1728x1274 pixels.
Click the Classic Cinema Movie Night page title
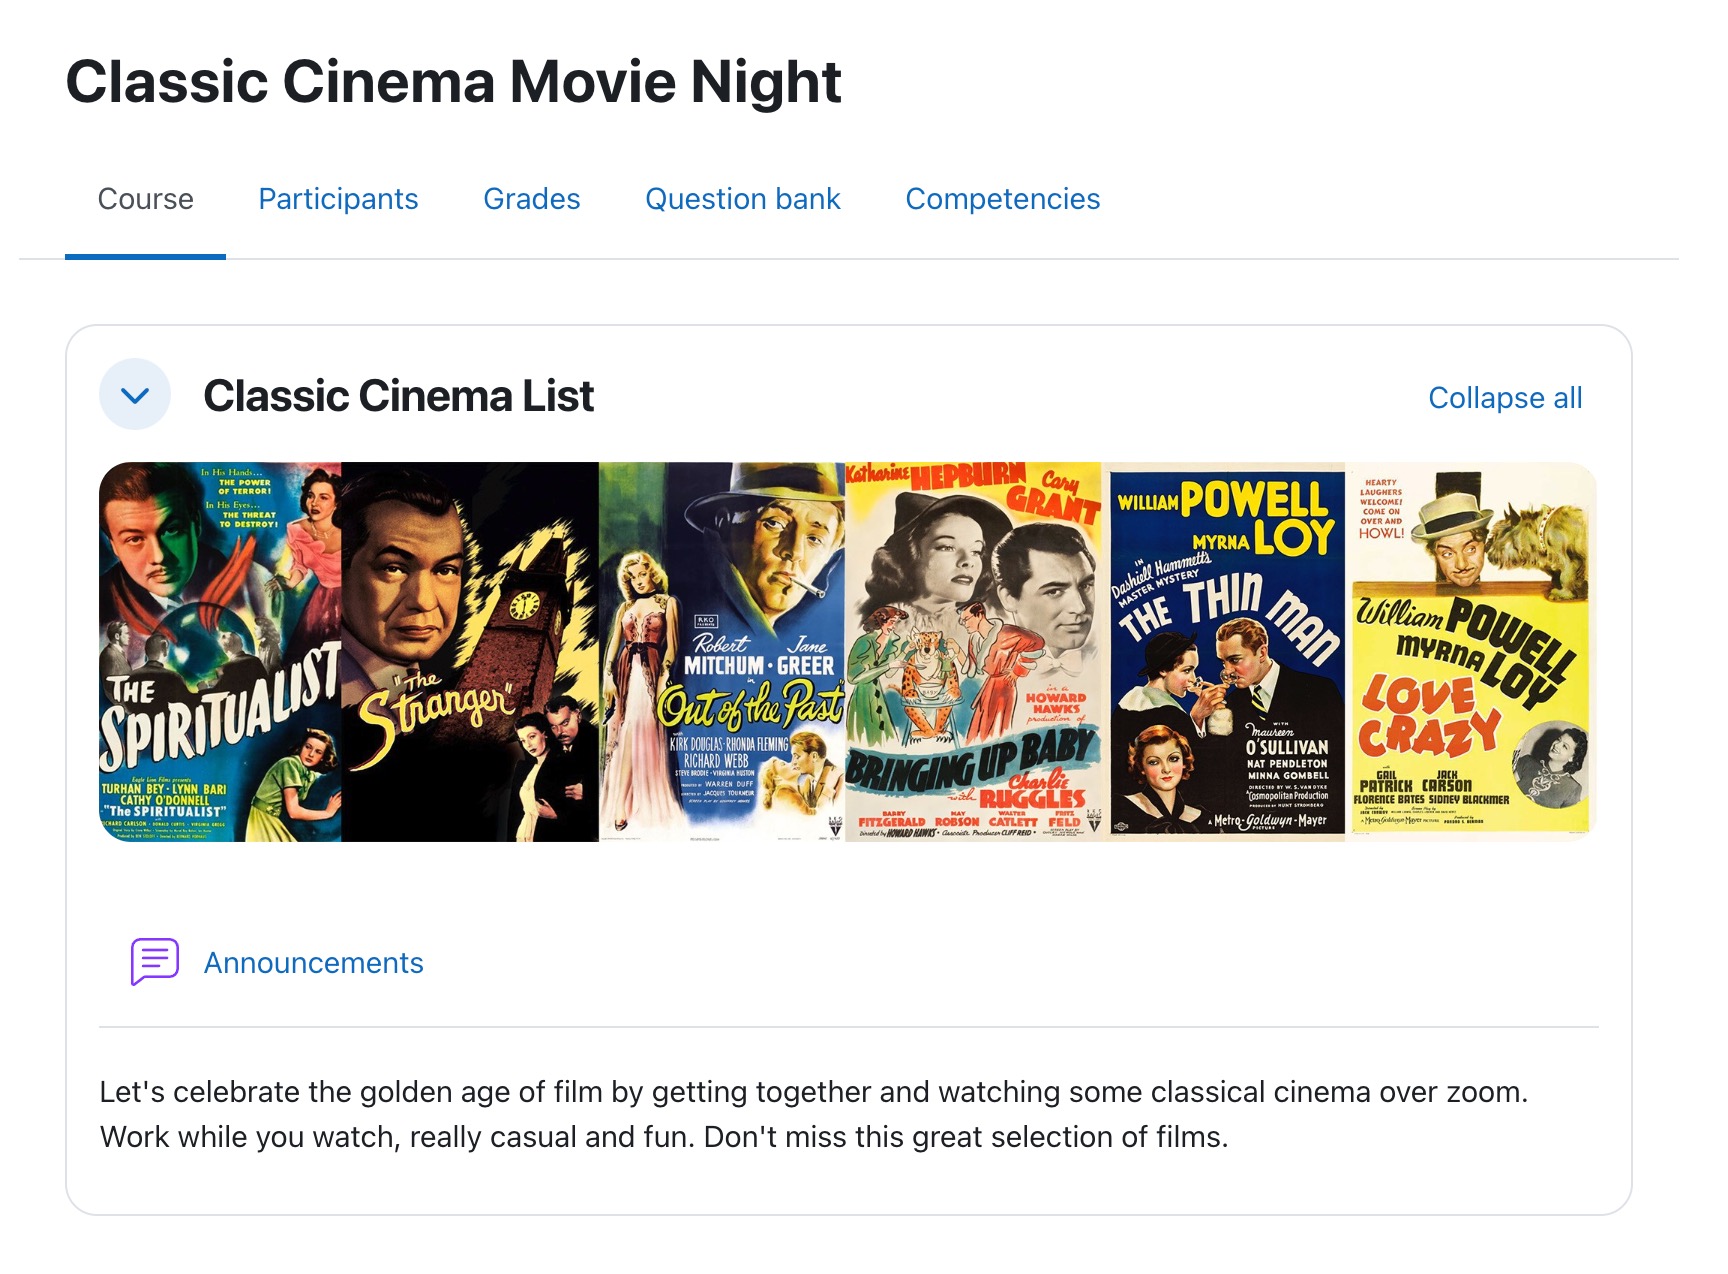453,82
